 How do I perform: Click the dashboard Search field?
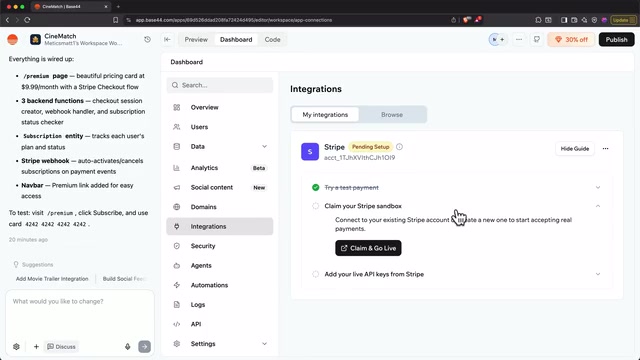(220, 85)
